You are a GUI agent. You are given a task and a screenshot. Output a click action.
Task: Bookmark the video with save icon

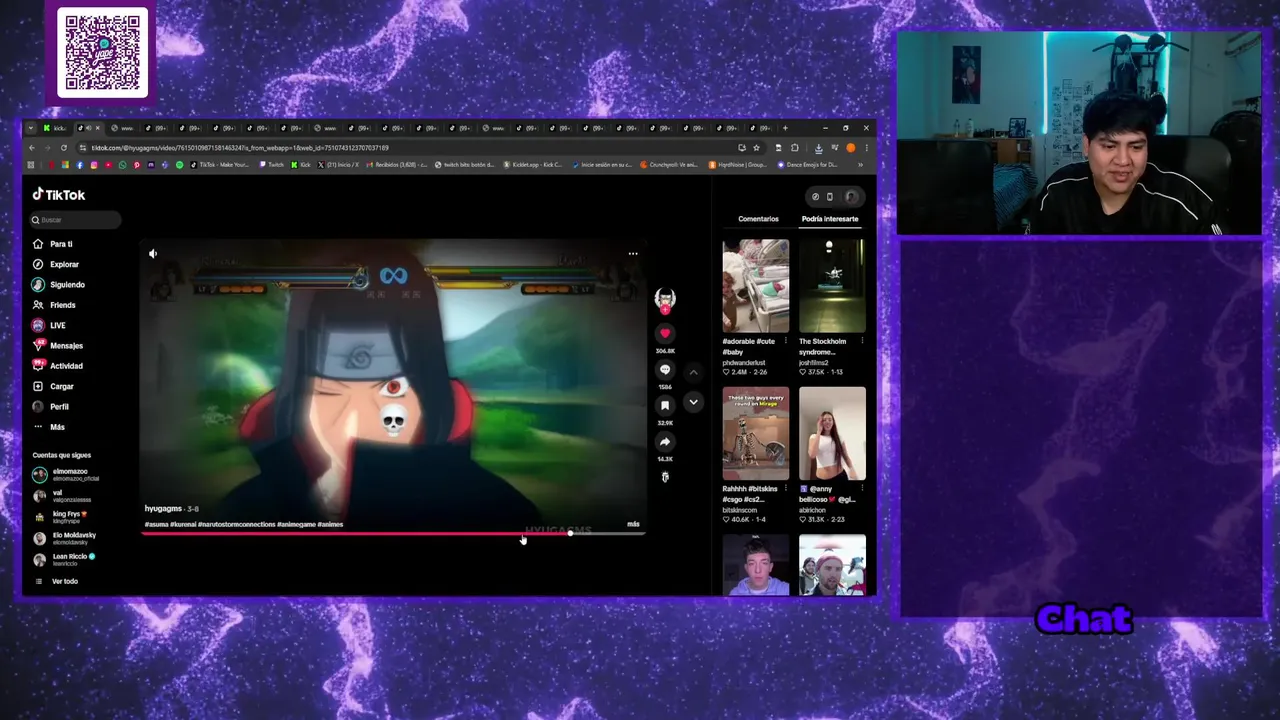click(665, 406)
